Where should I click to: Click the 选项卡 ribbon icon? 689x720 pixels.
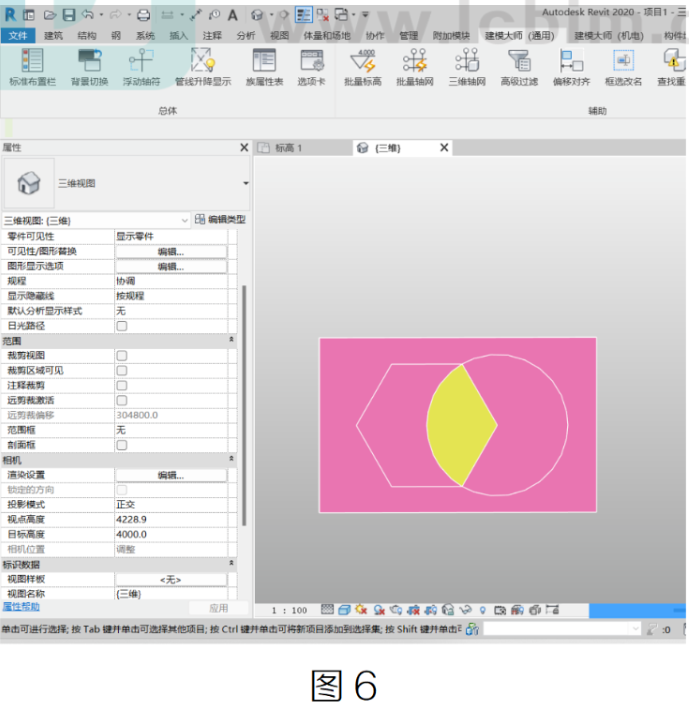312,61
